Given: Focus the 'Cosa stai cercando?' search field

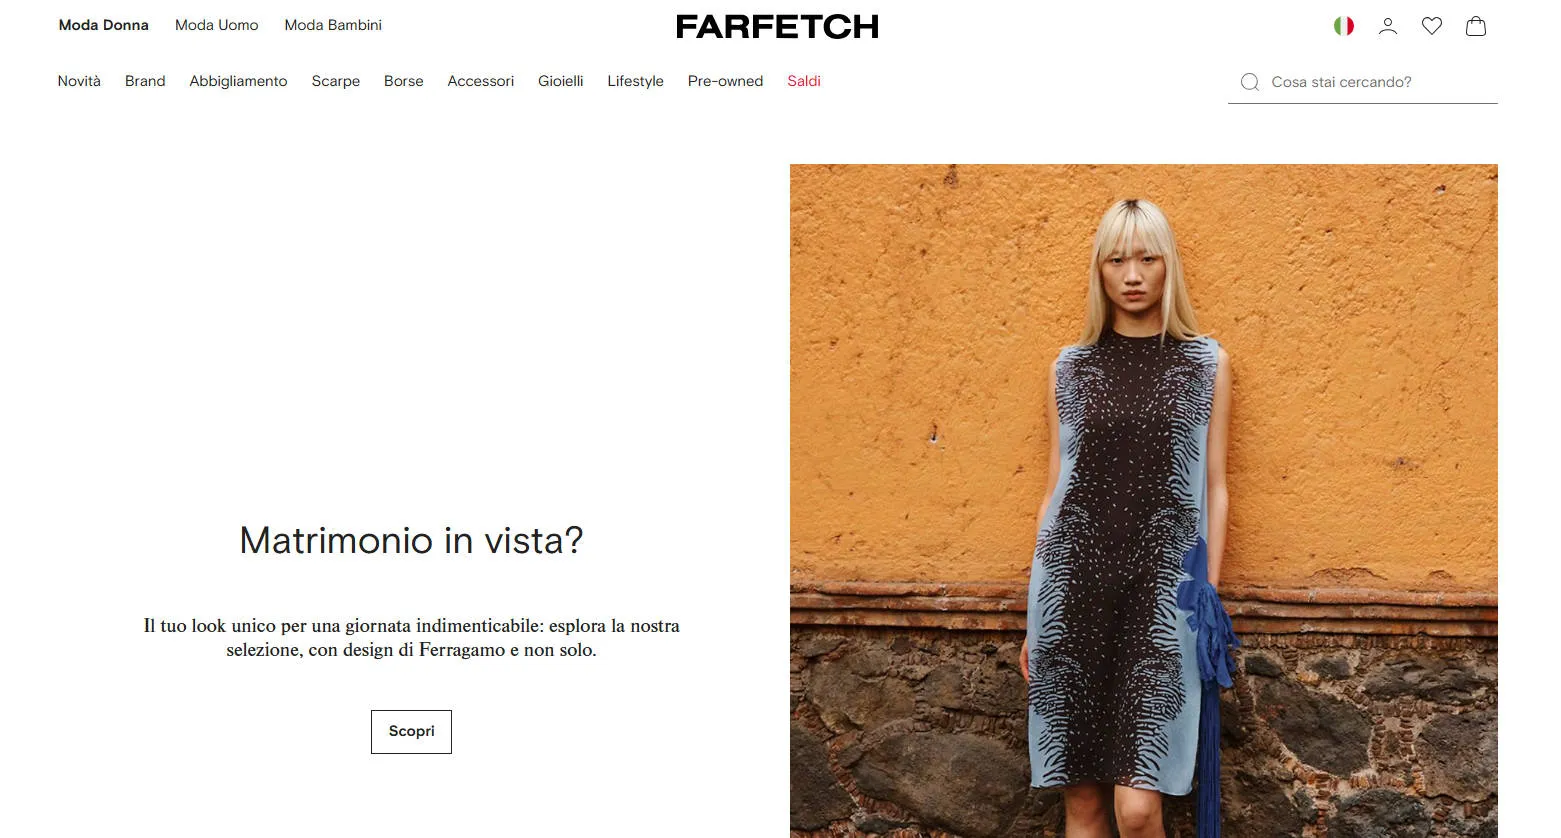Looking at the screenshot, I should click(x=1362, y=82).
